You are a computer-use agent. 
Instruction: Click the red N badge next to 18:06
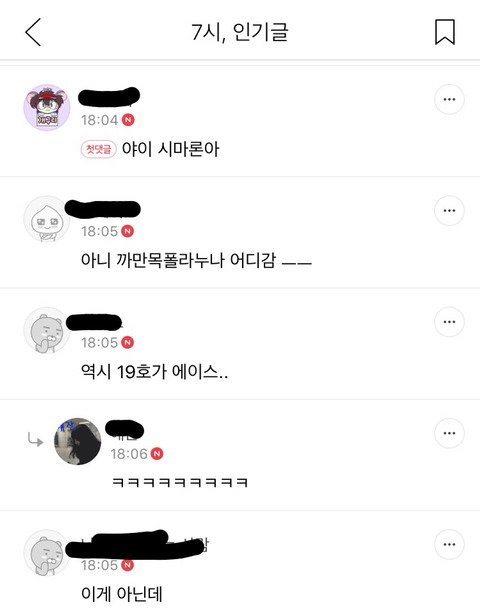tap(157, 454)
